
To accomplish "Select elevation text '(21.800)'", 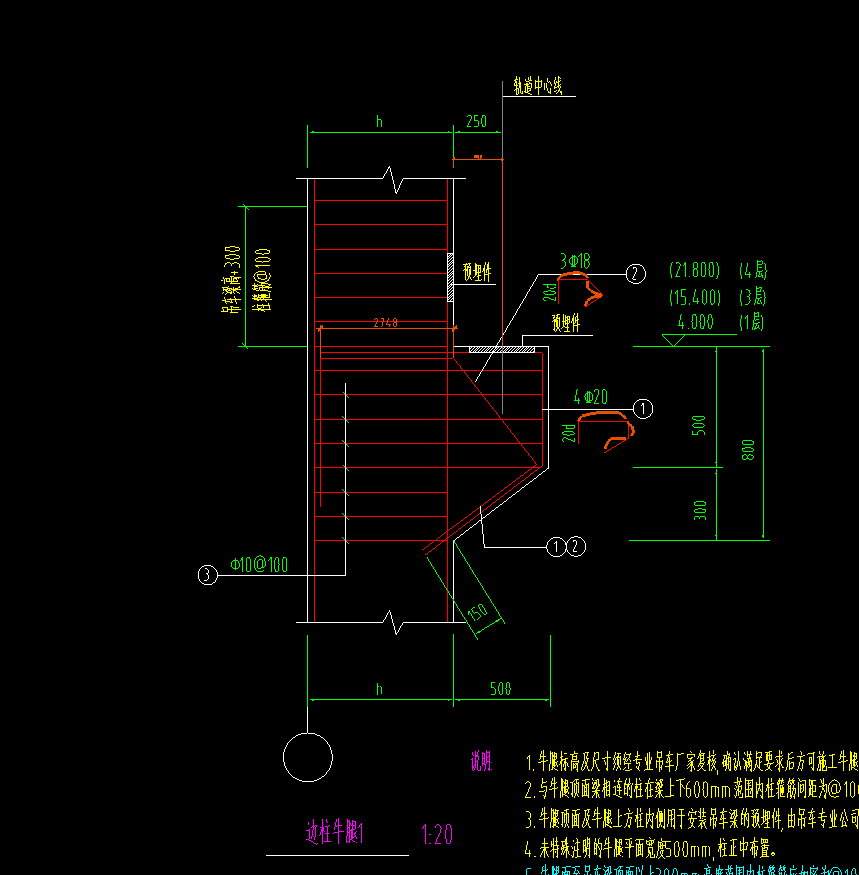I will click(x=694, y=271).
